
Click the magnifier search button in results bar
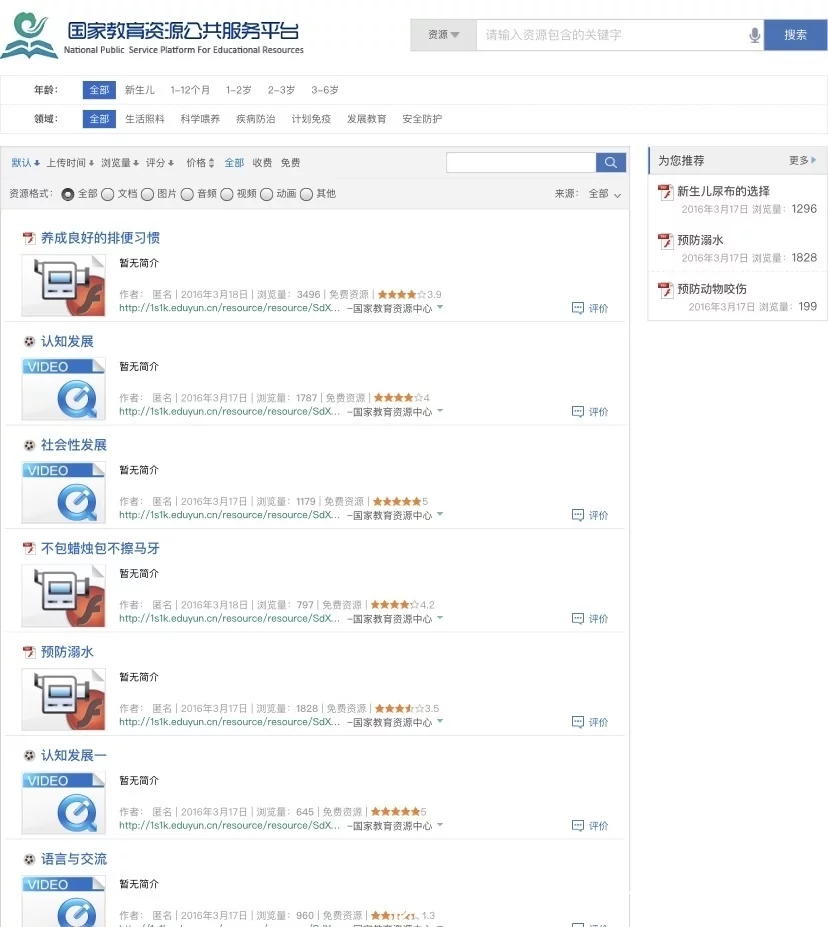pos(610,163)
